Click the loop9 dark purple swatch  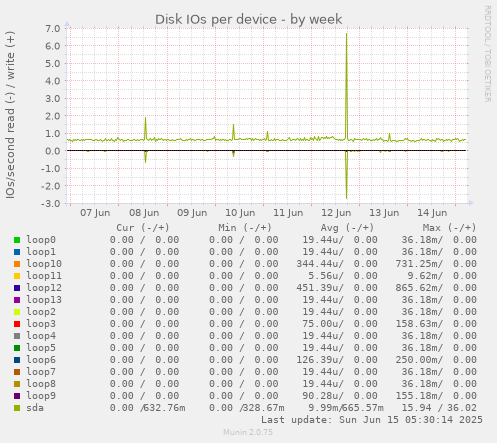click(17, 396)
